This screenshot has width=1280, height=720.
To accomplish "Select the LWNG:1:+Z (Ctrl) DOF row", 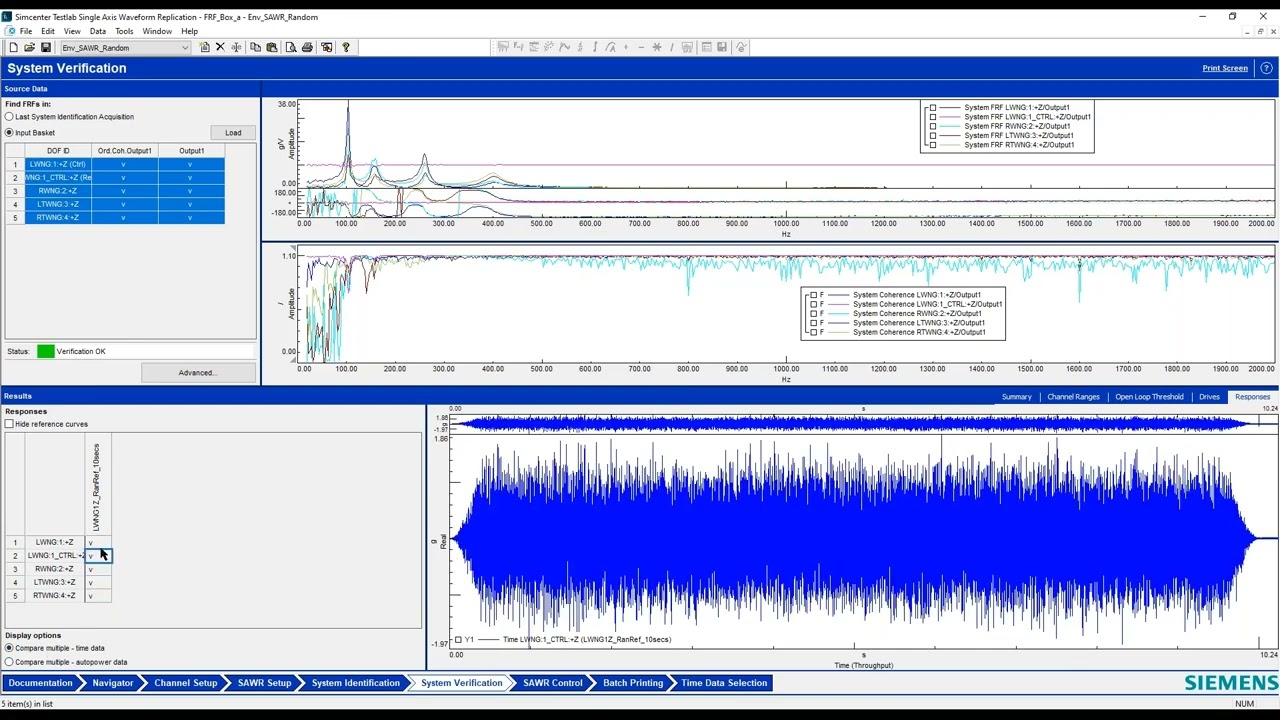I will (x=58, y=164).
